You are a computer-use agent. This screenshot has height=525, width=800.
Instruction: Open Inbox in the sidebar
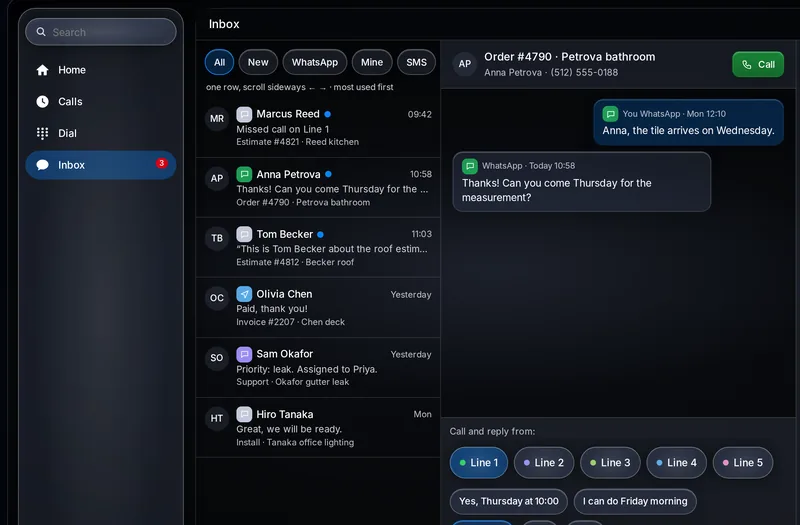click(x=101, y=165)
